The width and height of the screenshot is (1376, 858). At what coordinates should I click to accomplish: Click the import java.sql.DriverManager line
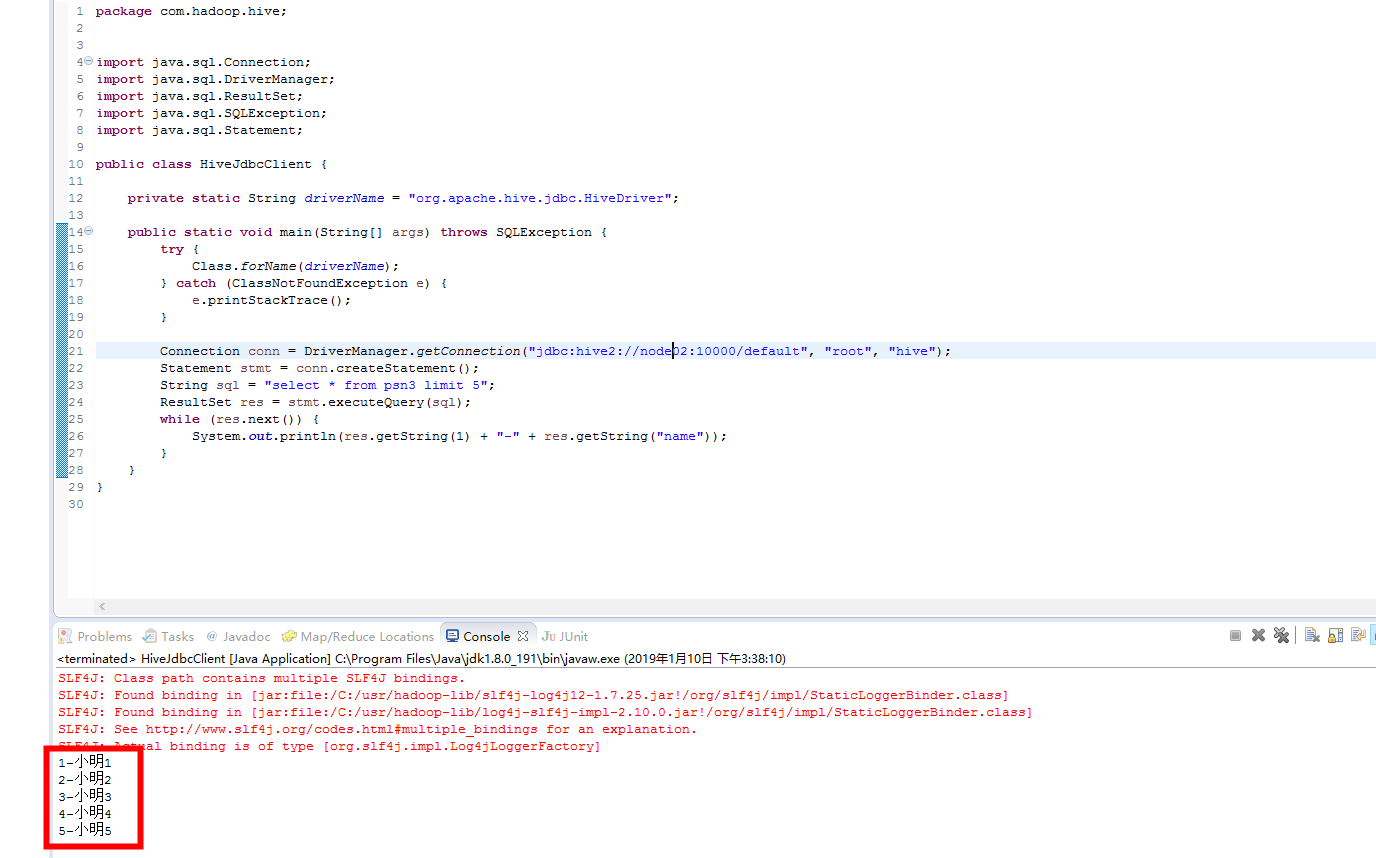click(215, 79)
